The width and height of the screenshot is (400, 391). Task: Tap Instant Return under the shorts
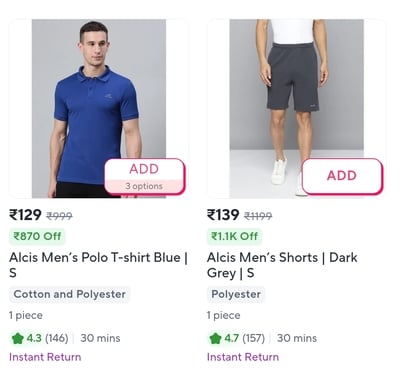[243, 357]
